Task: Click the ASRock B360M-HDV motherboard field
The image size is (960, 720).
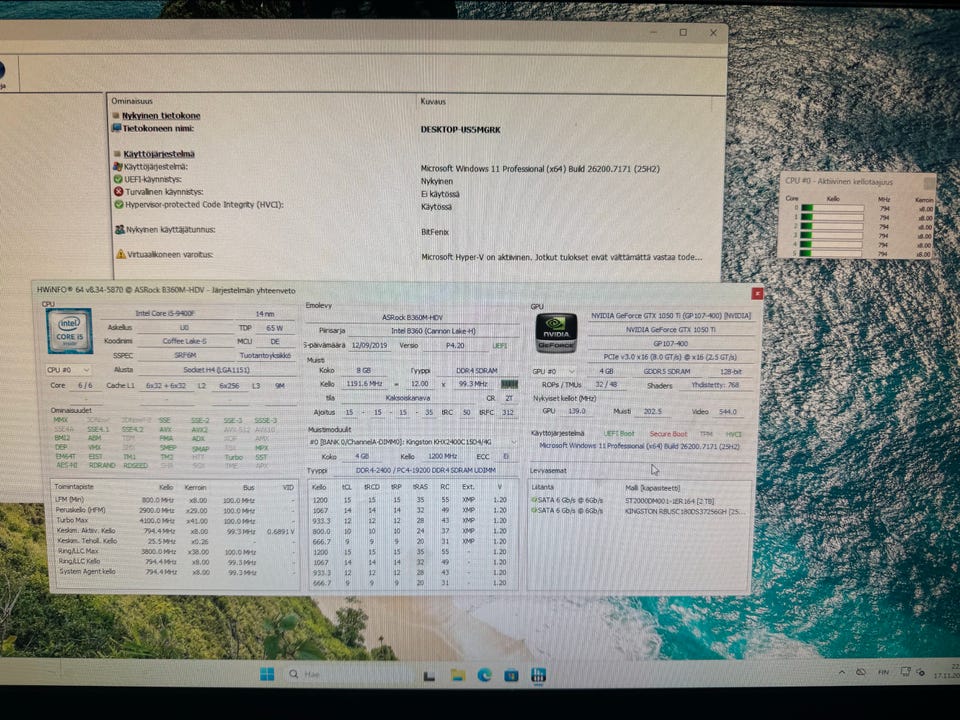Action: 412,318
